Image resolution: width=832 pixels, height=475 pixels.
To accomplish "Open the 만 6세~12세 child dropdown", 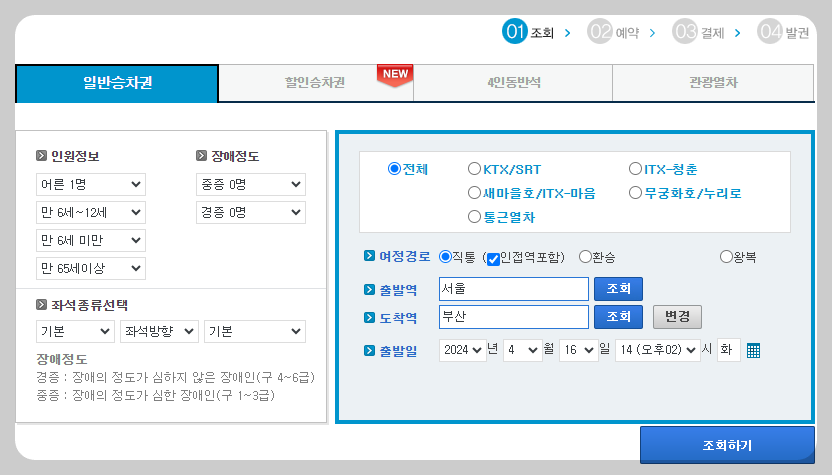I will point(91,212).
